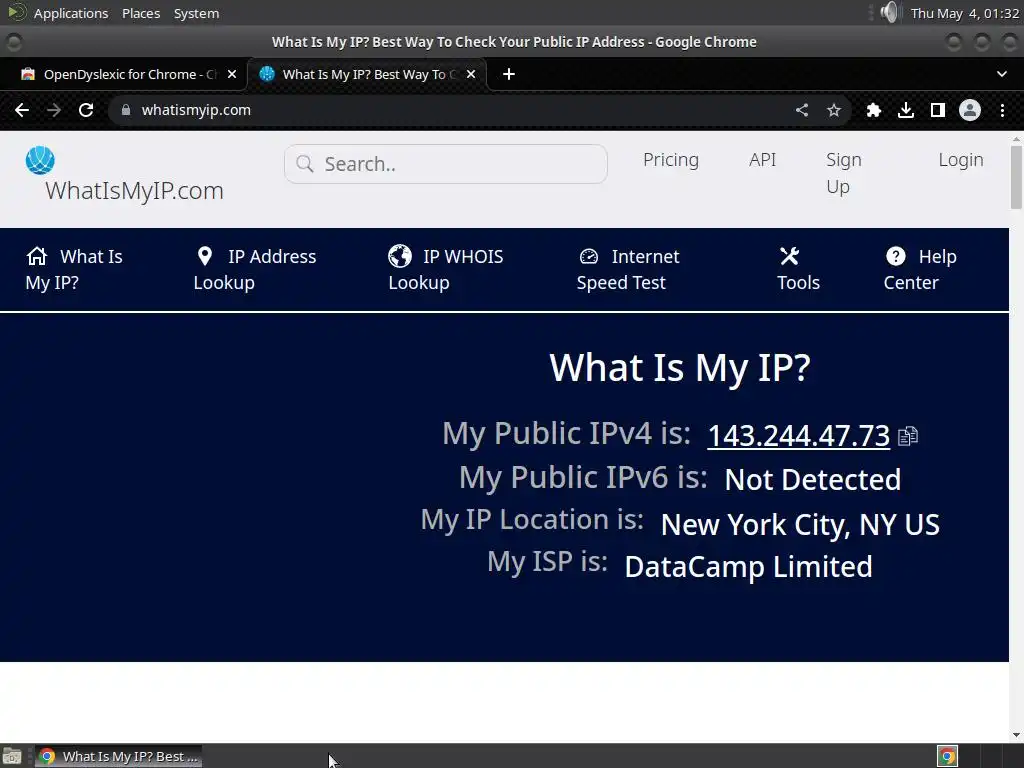Click the WhatIsMyIP.com globe logo
The image size is (1024, 768).
[x=40, y=161]
